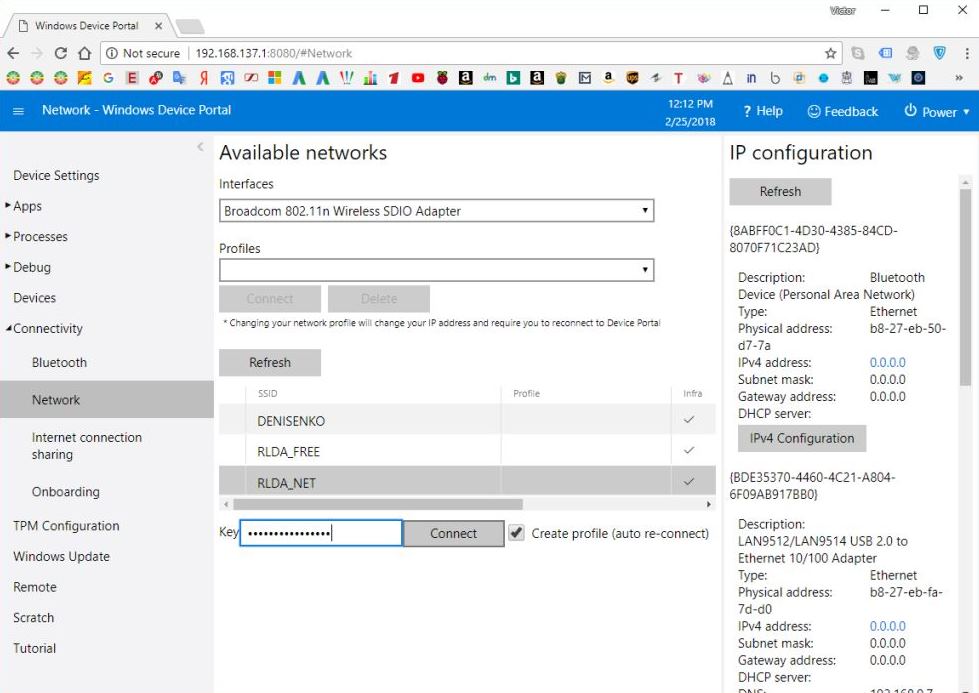Click the Power icon in the header
This screenshot has height=693, width=979.
(x=910, y=111)
